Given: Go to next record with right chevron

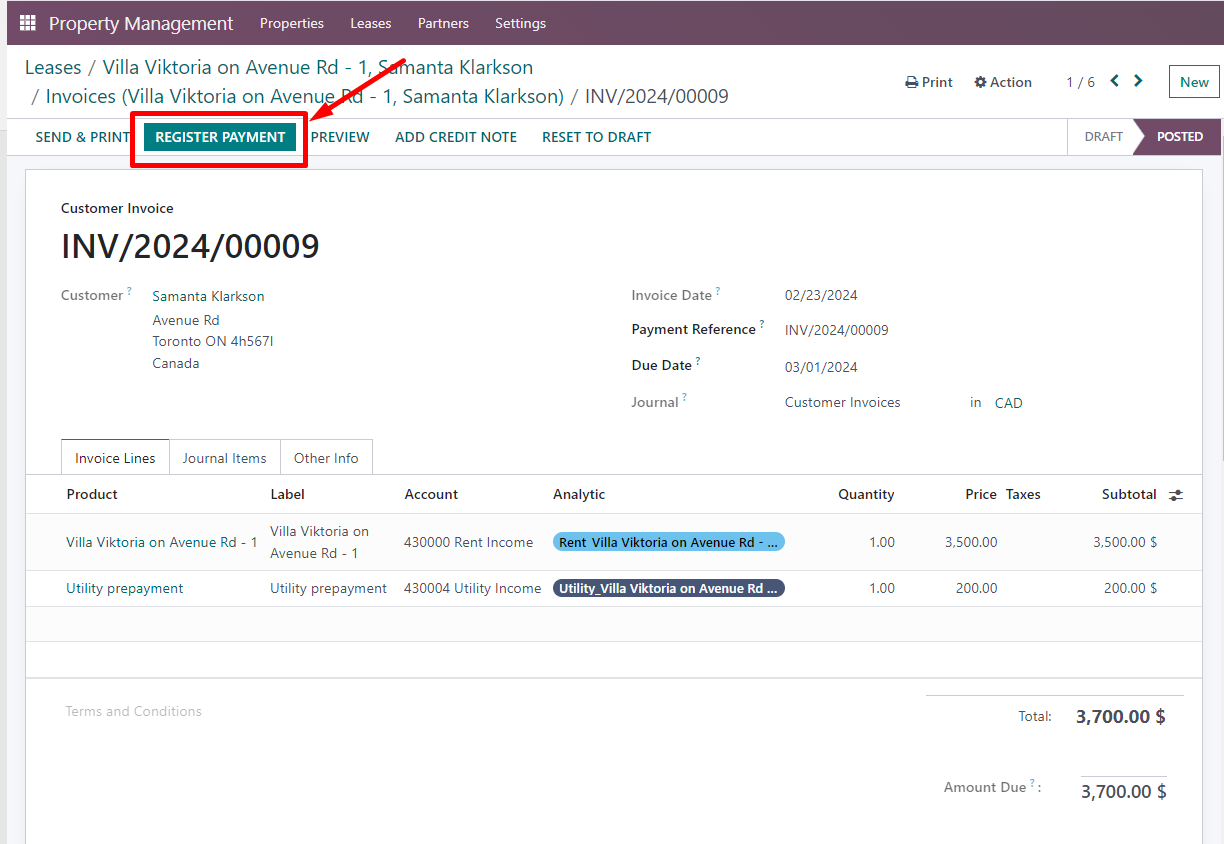Looking at the screenshot, I should tap(1138, 81).
